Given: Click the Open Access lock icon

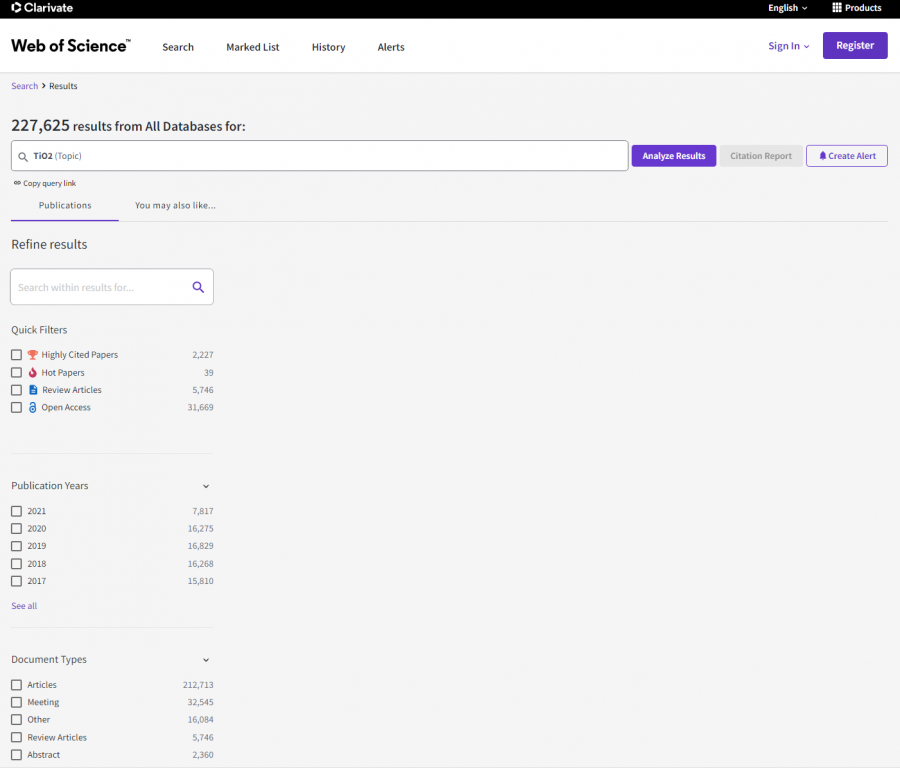Looking at the screenshot, I should [33, 408].
